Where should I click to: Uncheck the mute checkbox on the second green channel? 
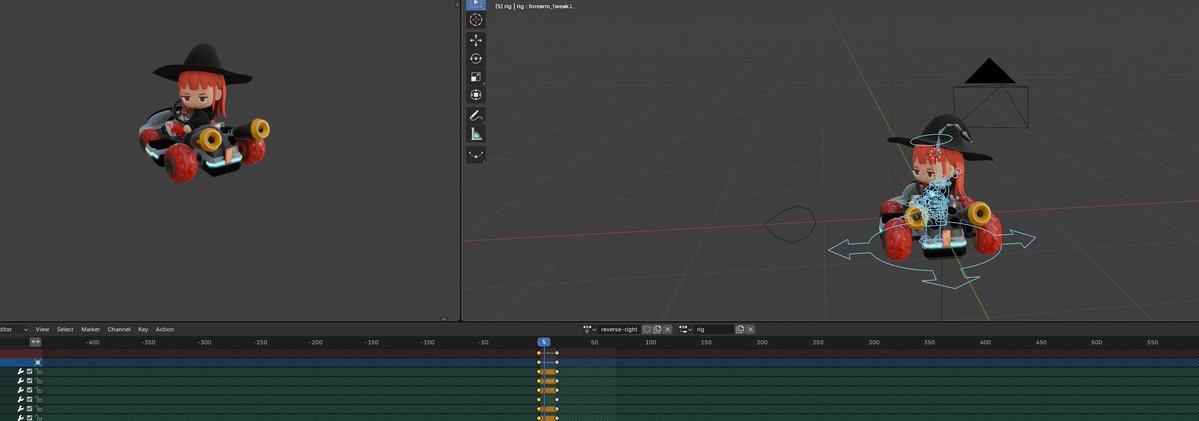[x=30, y=381]
